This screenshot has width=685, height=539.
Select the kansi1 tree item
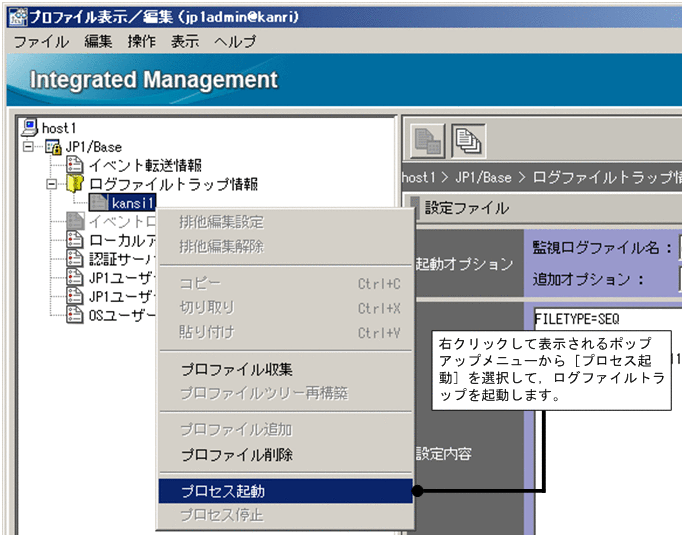(133, 203)
